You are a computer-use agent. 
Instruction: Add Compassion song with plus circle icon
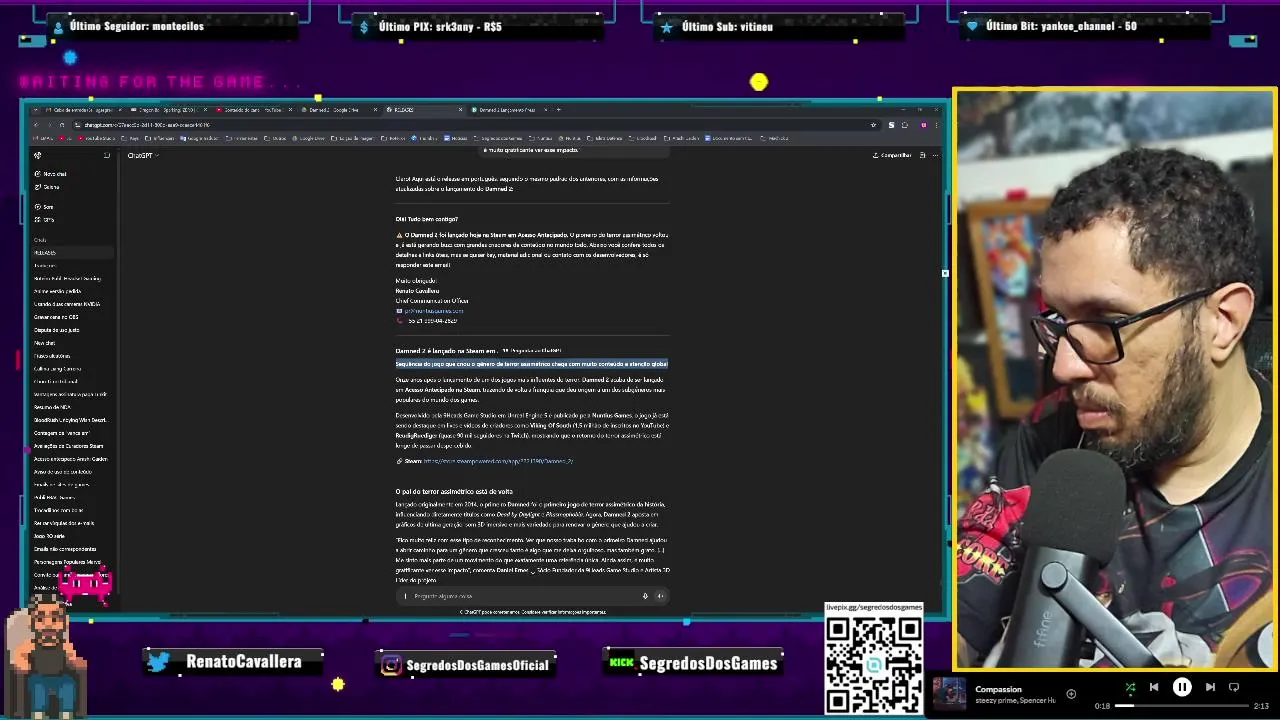coord(1071,693)
